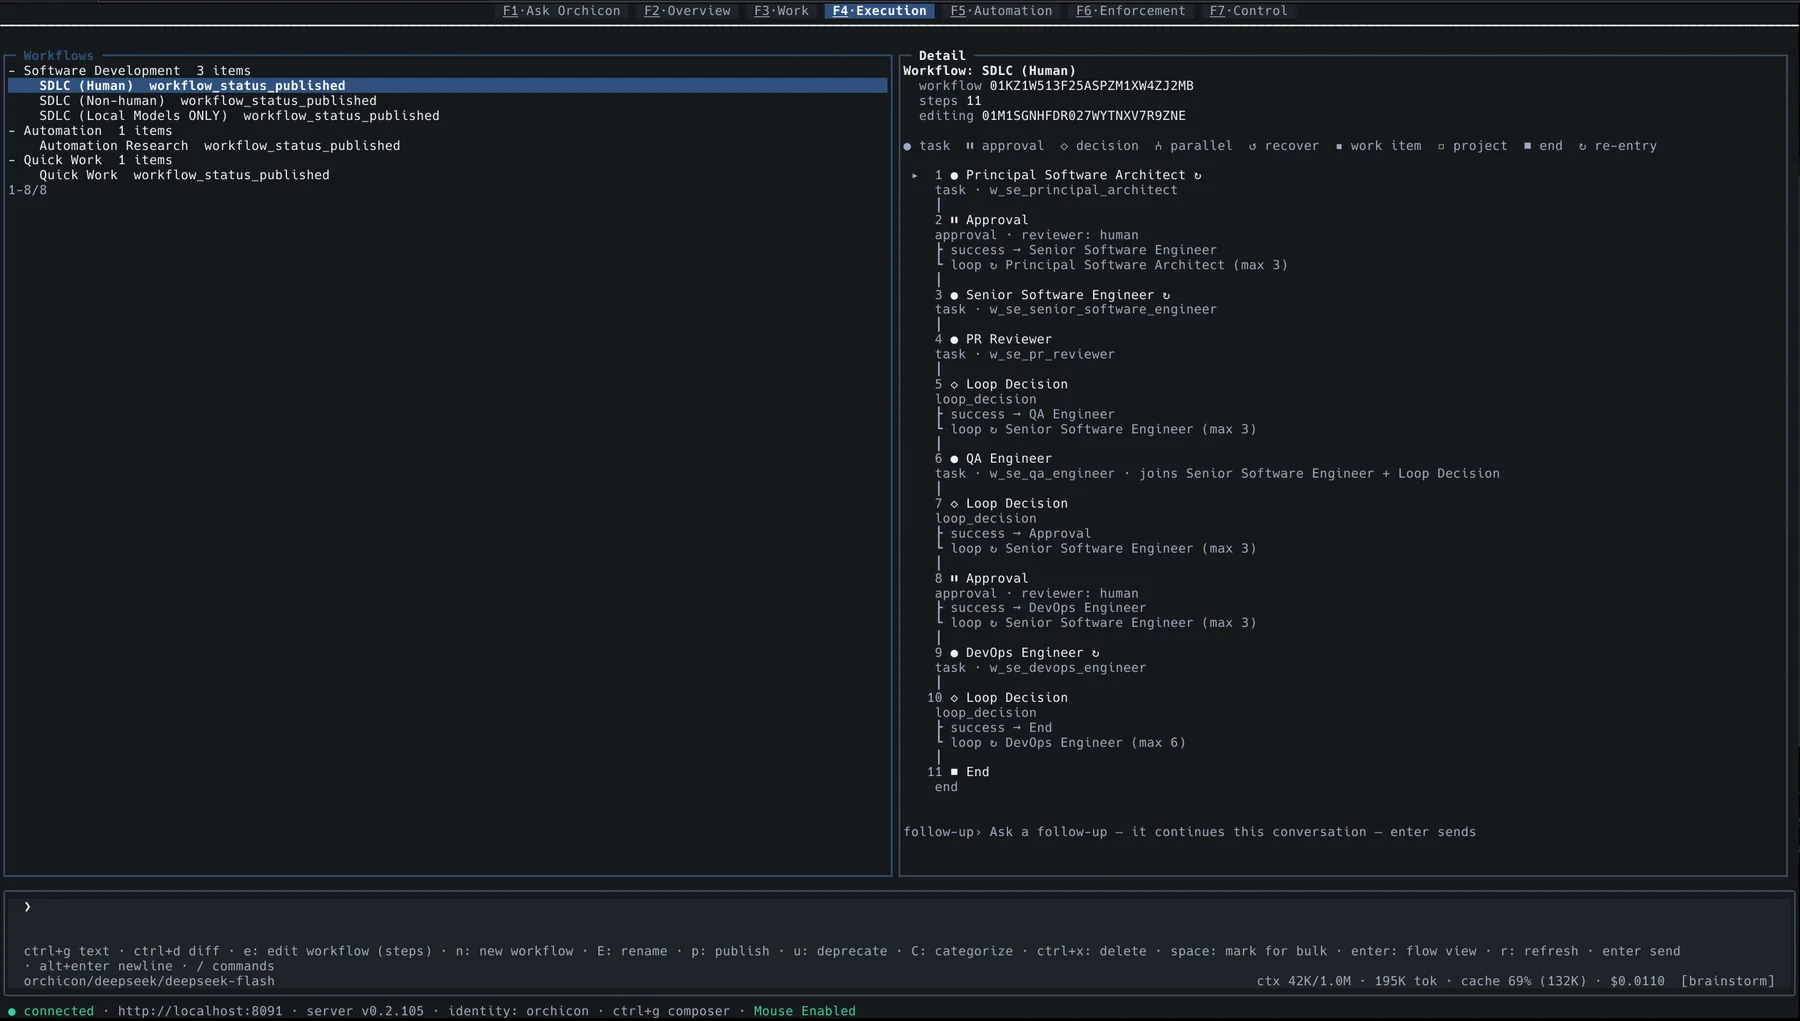The image size is (1800, 1021).
Task: Click the re-entry loop icon in legend
Action: (x=1582, y=146)
